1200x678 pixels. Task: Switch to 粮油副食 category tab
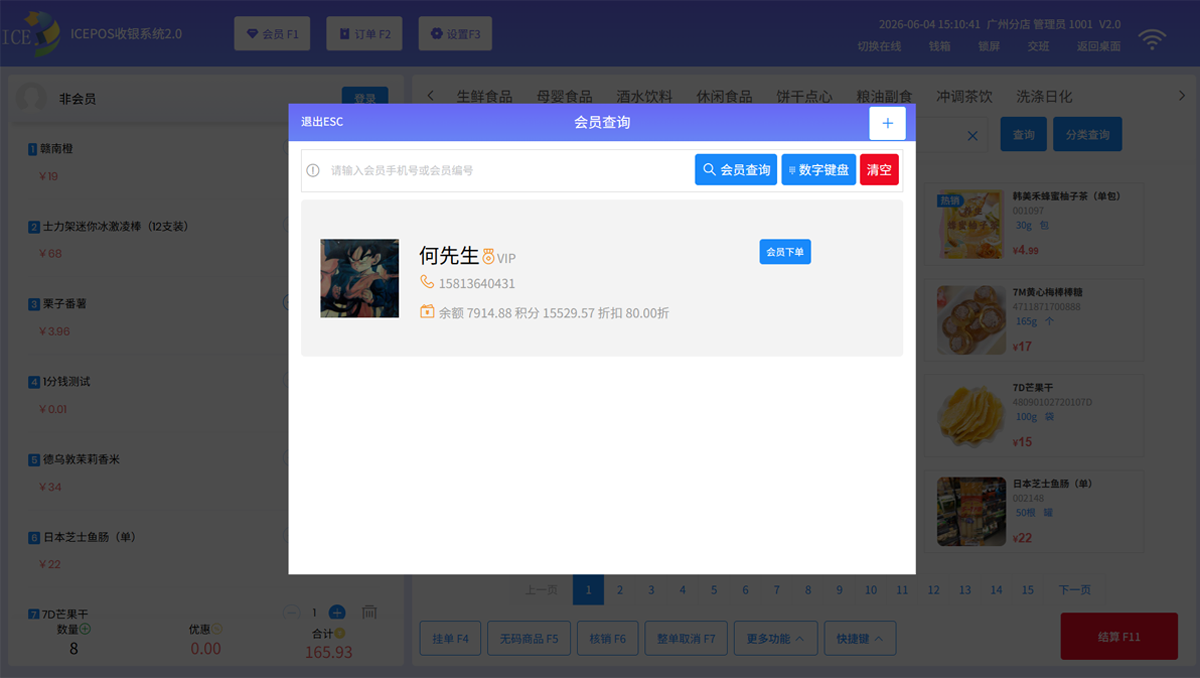pos(884,96)
